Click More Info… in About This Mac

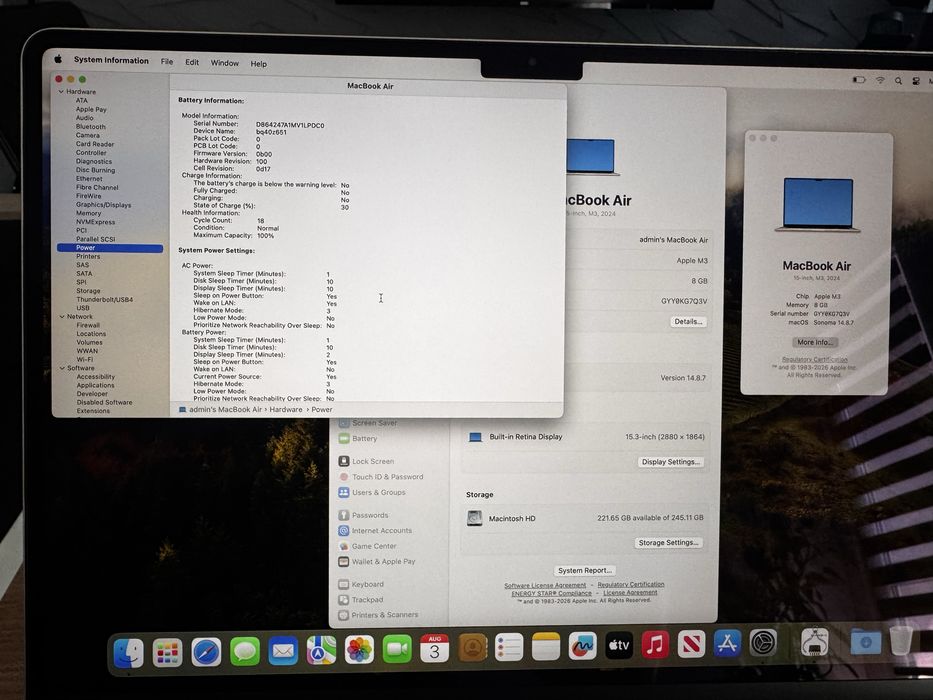pos(815,342)
